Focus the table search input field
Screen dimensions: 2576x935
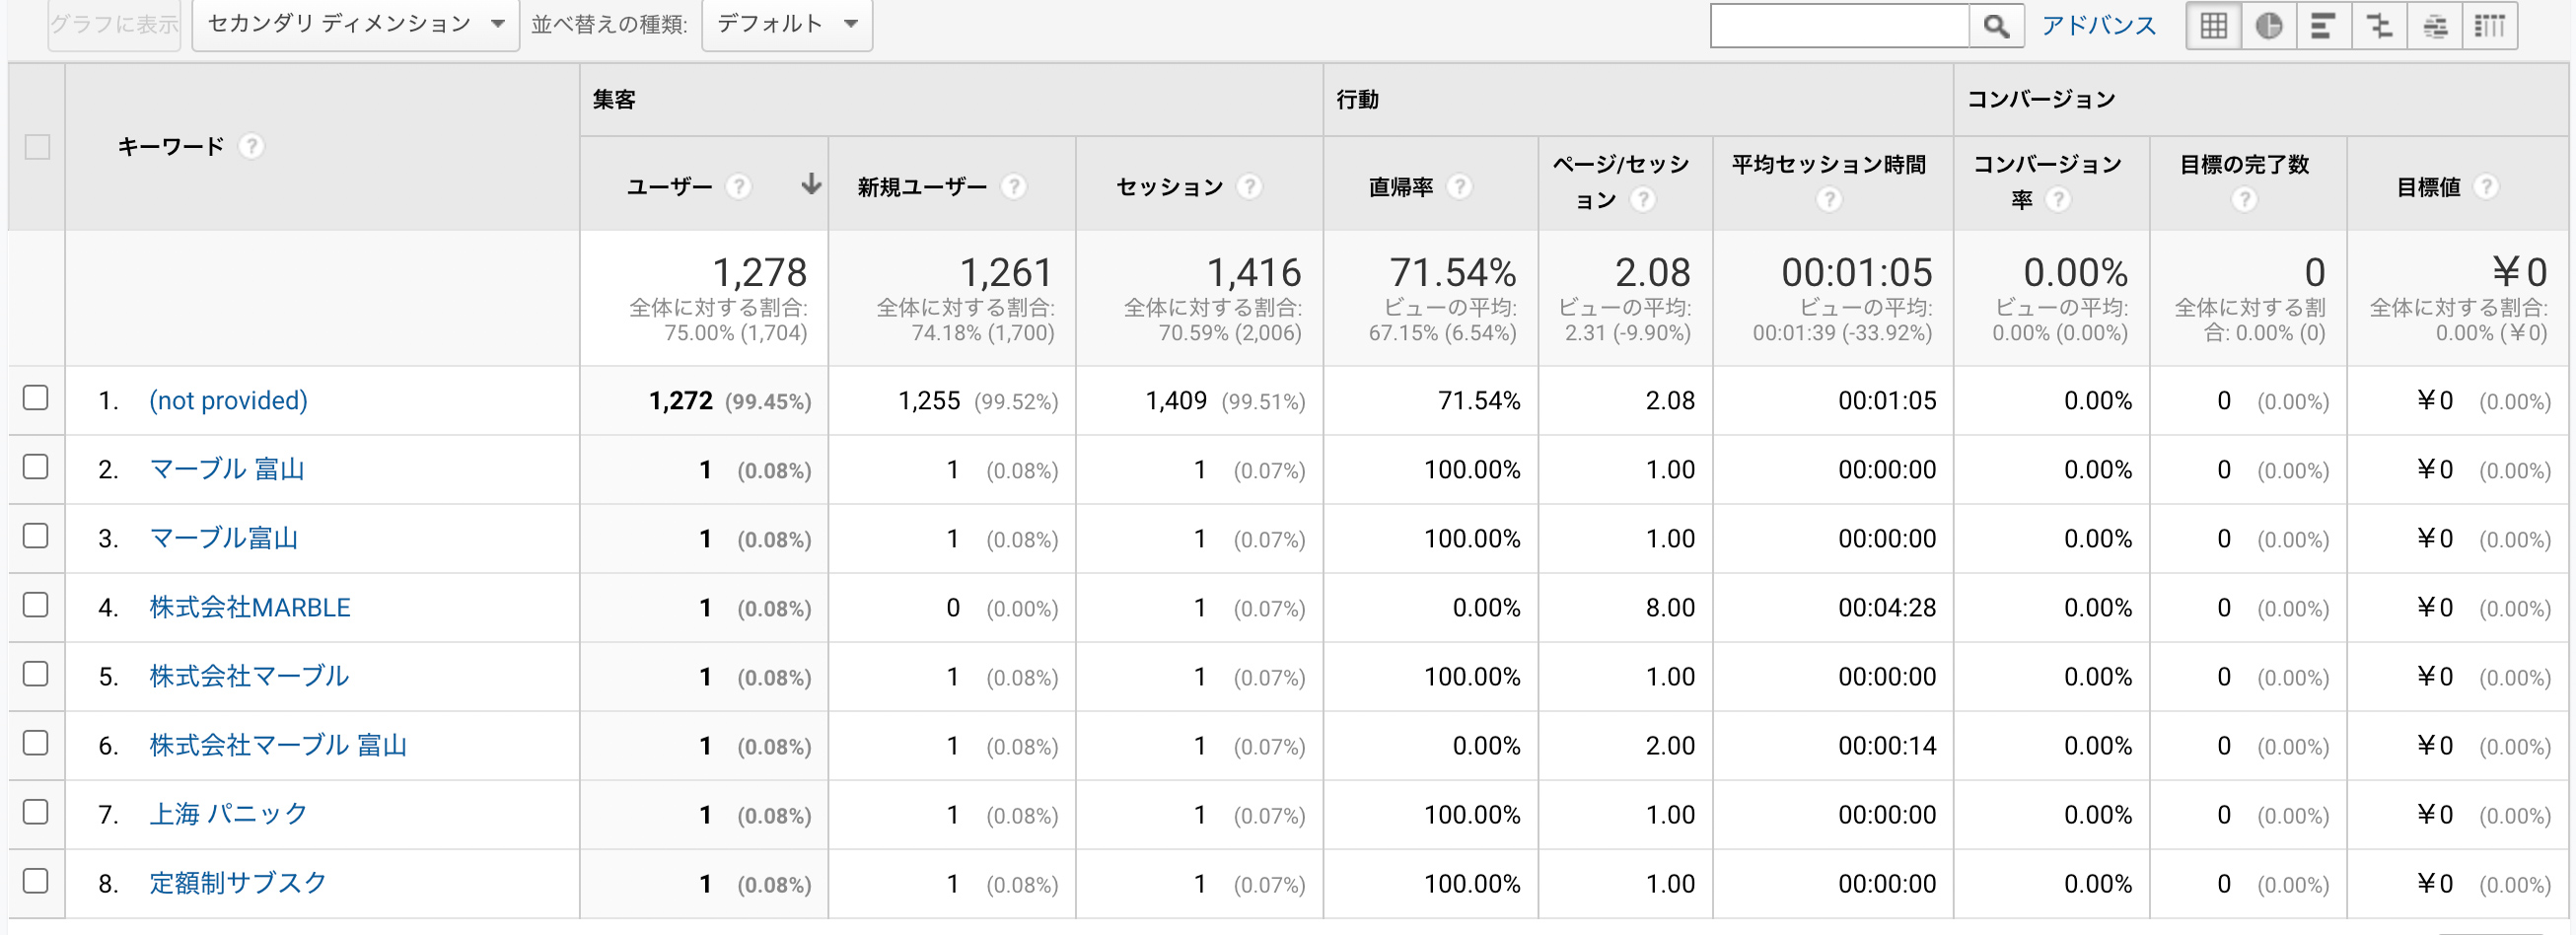(1839, 26)
